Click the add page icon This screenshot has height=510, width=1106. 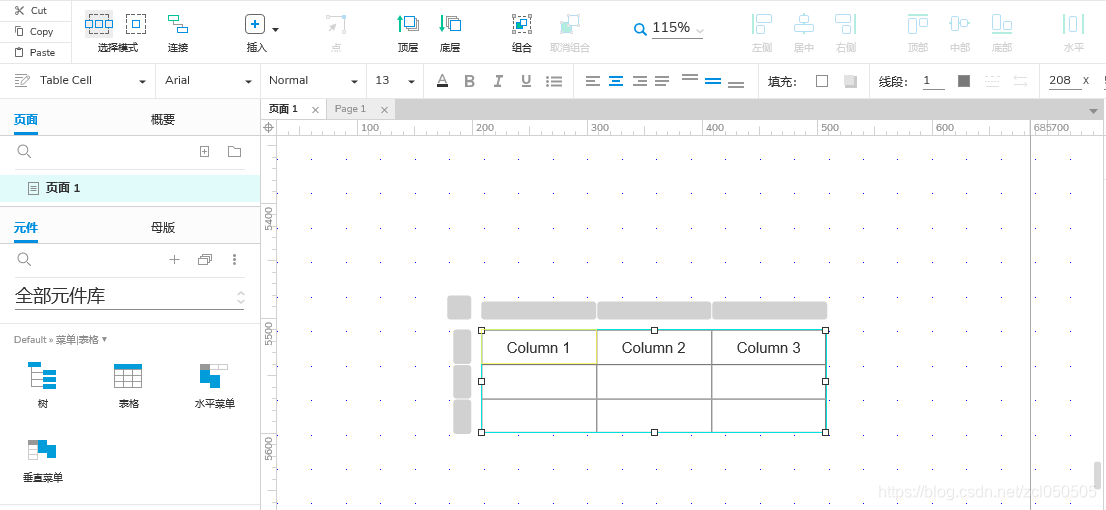coord(205,152)
